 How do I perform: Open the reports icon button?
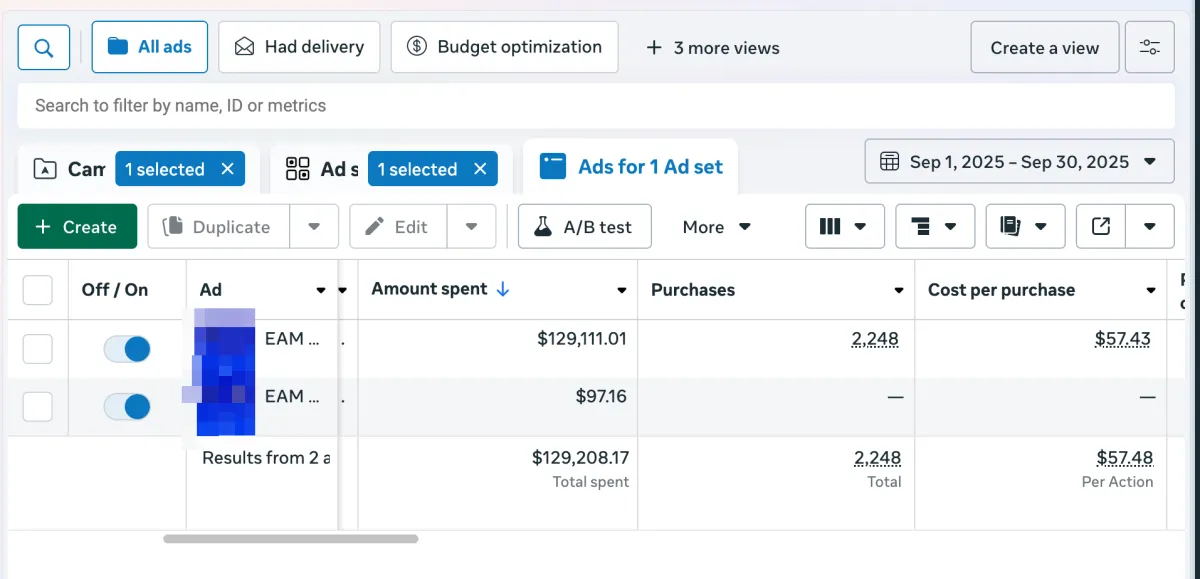1024,227
